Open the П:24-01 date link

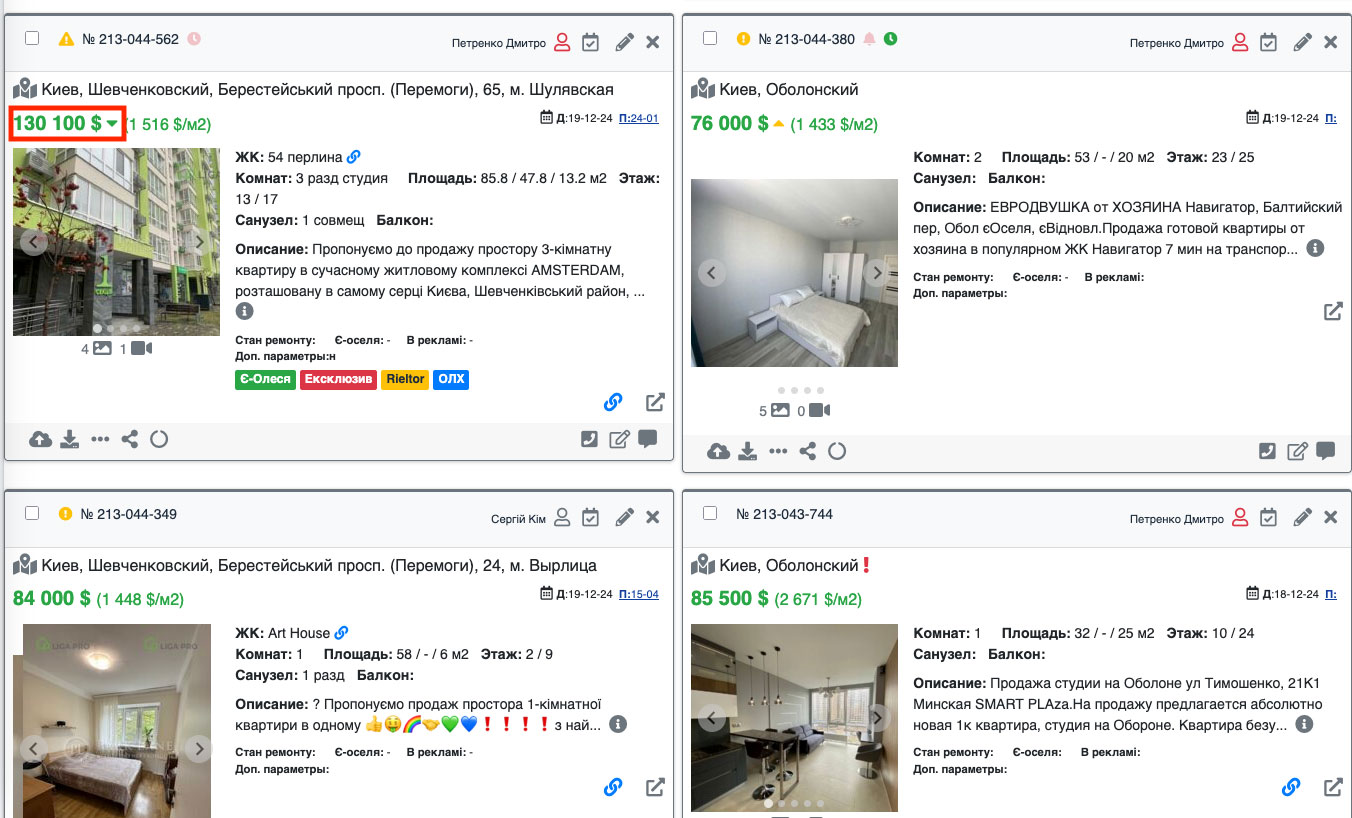pyautogui.click(x=639, y=118)
